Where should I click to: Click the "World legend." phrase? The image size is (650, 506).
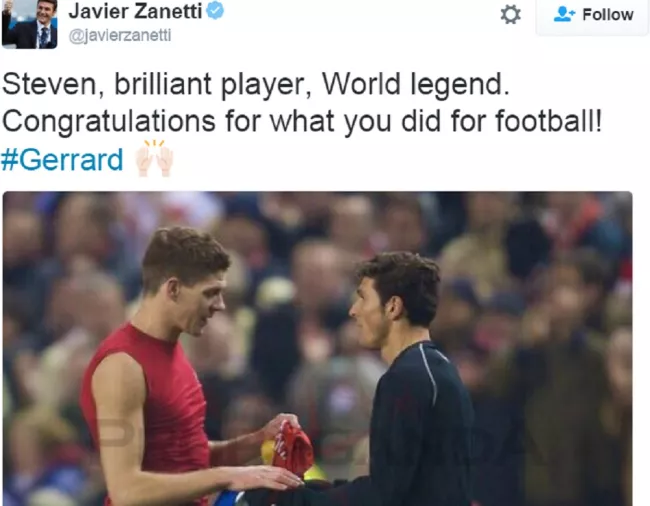[x=416, y=85]
